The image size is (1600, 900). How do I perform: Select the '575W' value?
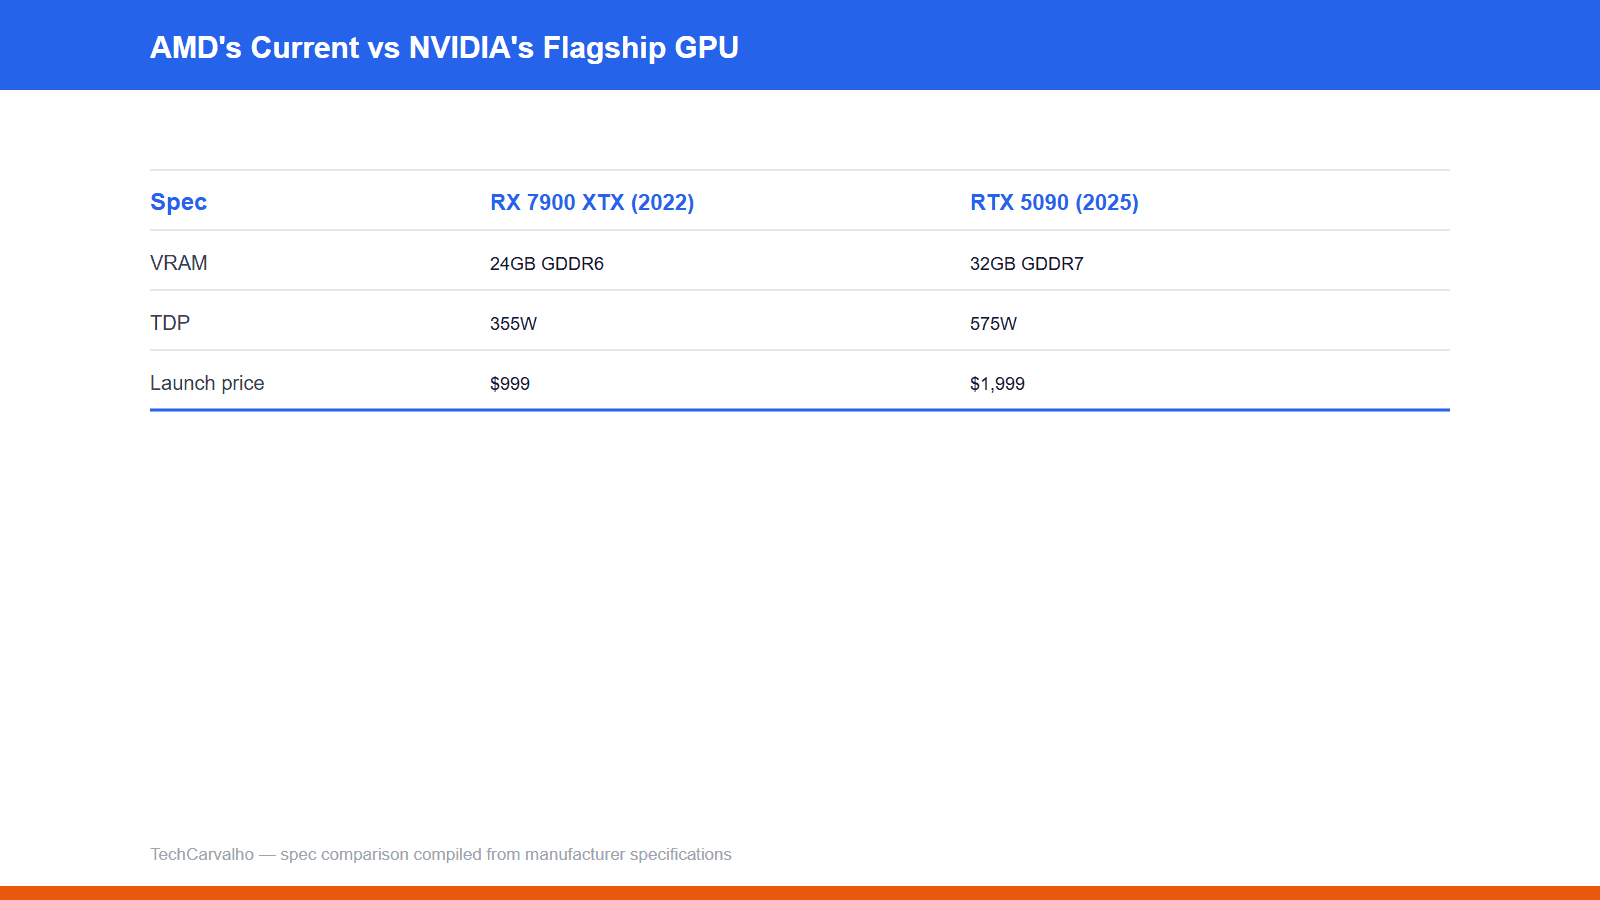point(993,324)
